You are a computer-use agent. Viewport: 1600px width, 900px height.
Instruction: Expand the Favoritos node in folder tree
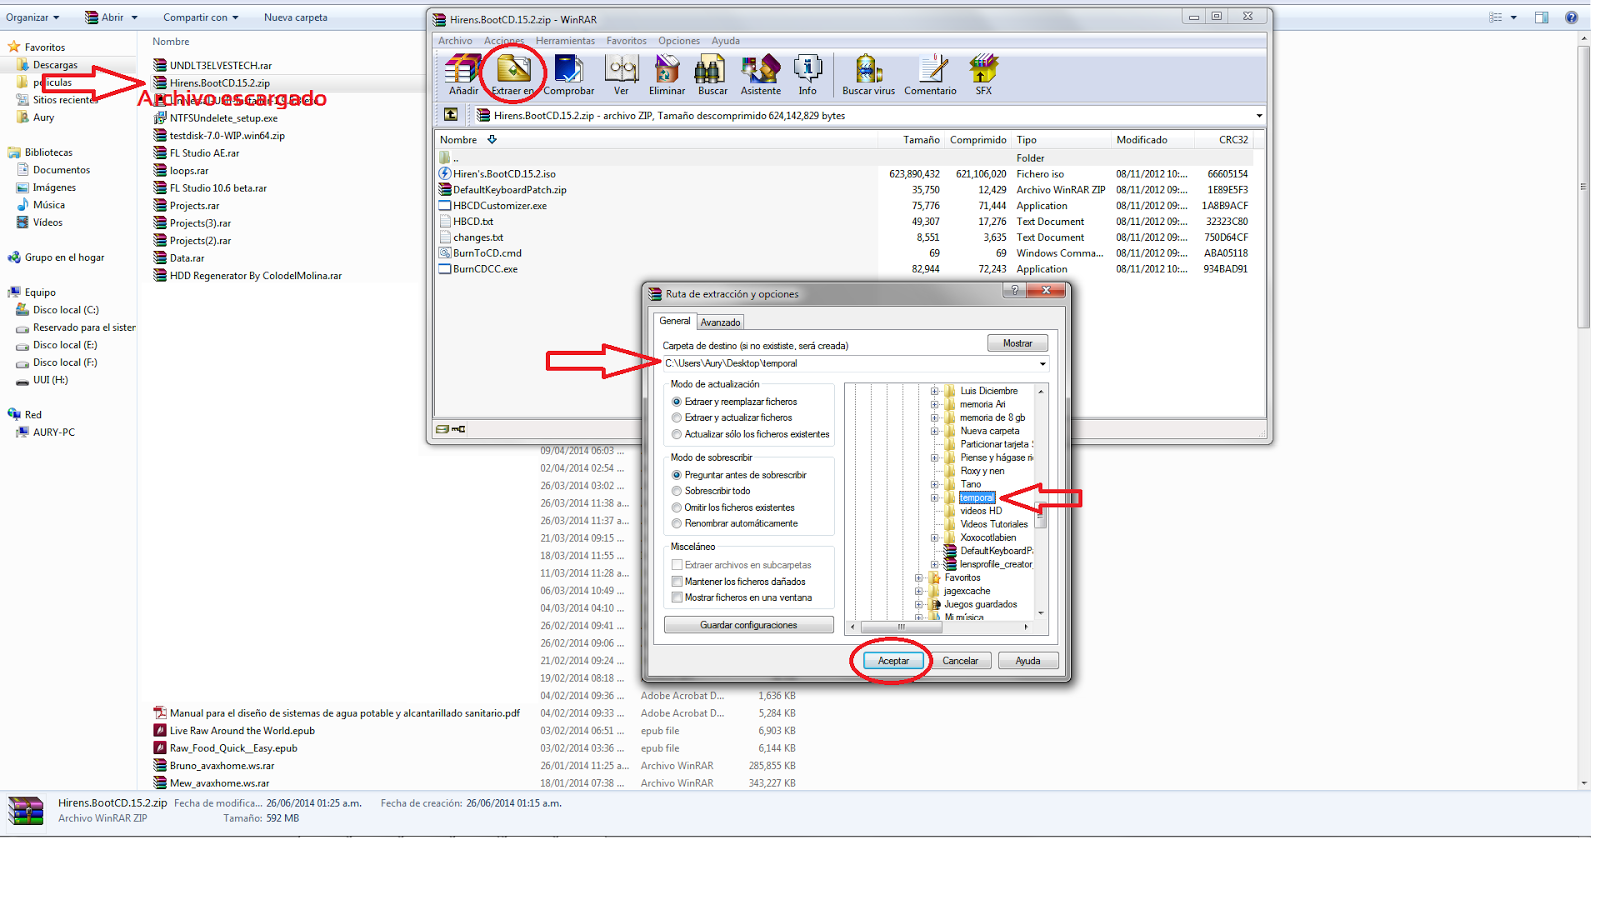(x=919, y=578)
